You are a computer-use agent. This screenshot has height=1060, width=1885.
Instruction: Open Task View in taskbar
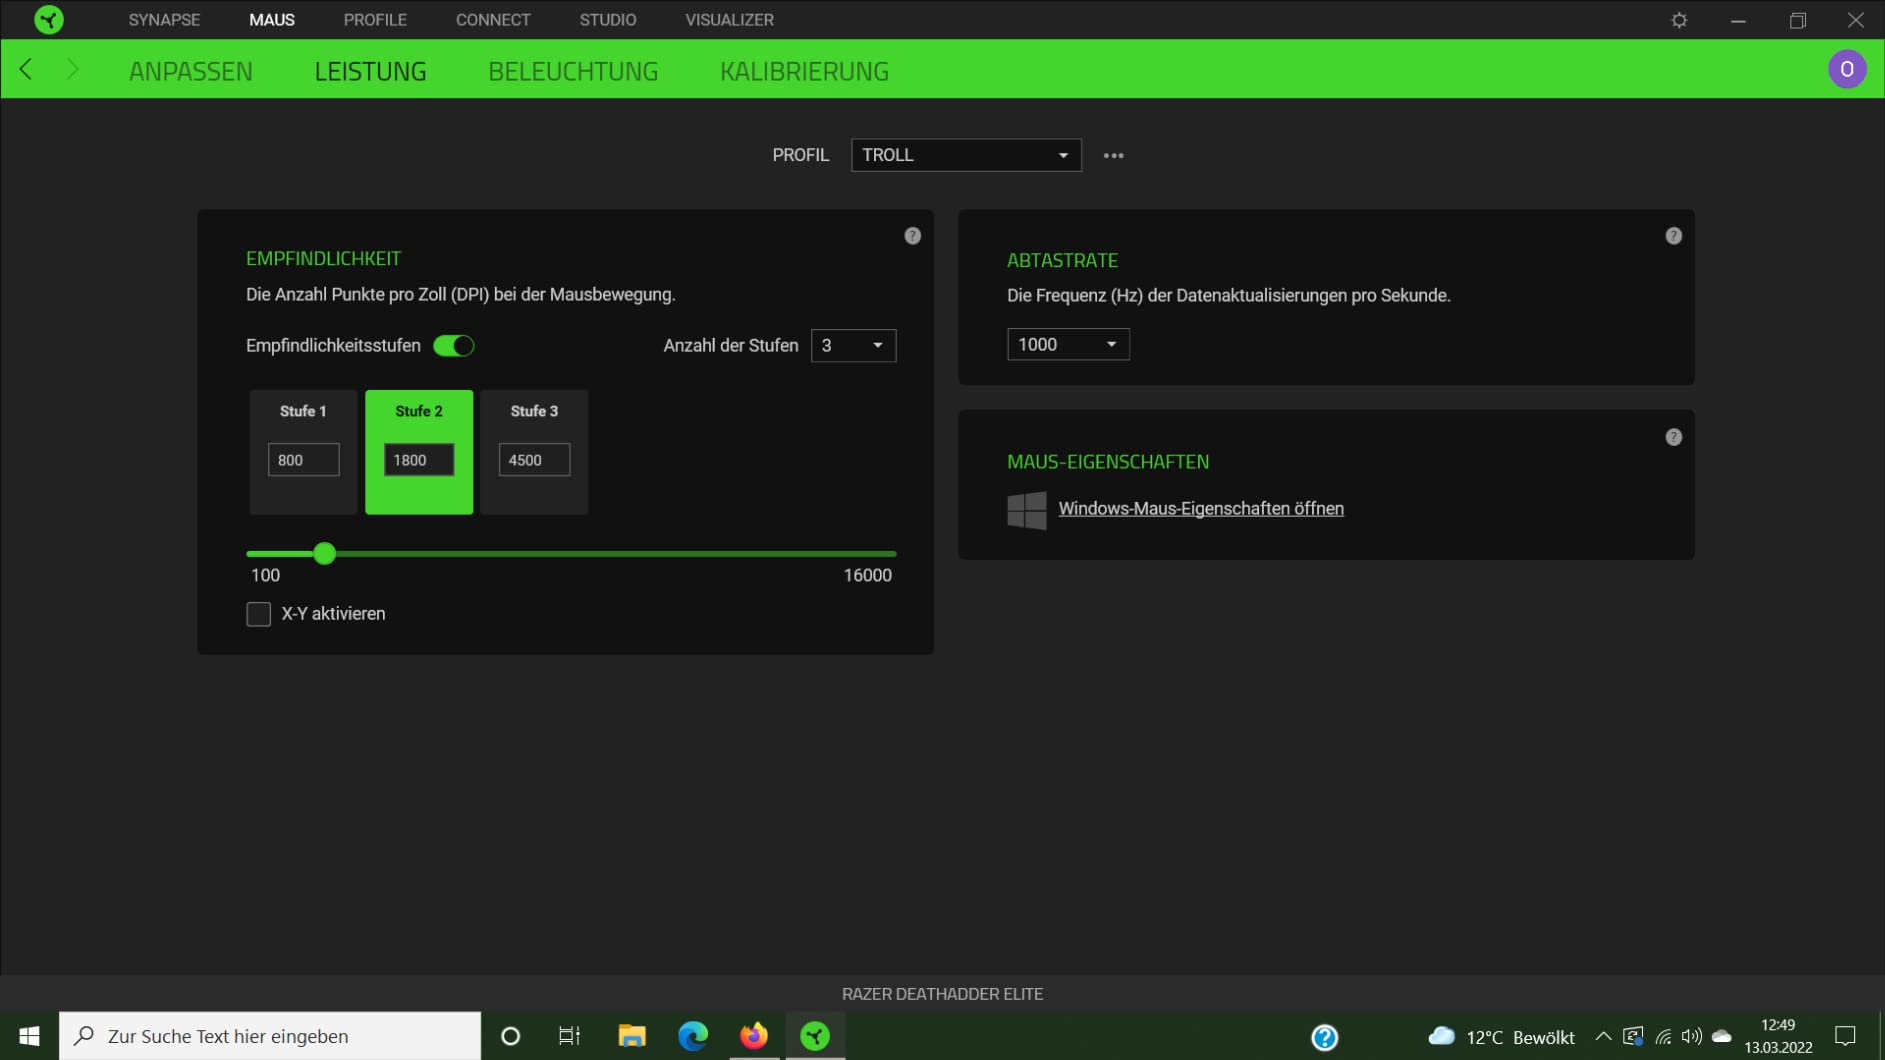[569, 1036]
